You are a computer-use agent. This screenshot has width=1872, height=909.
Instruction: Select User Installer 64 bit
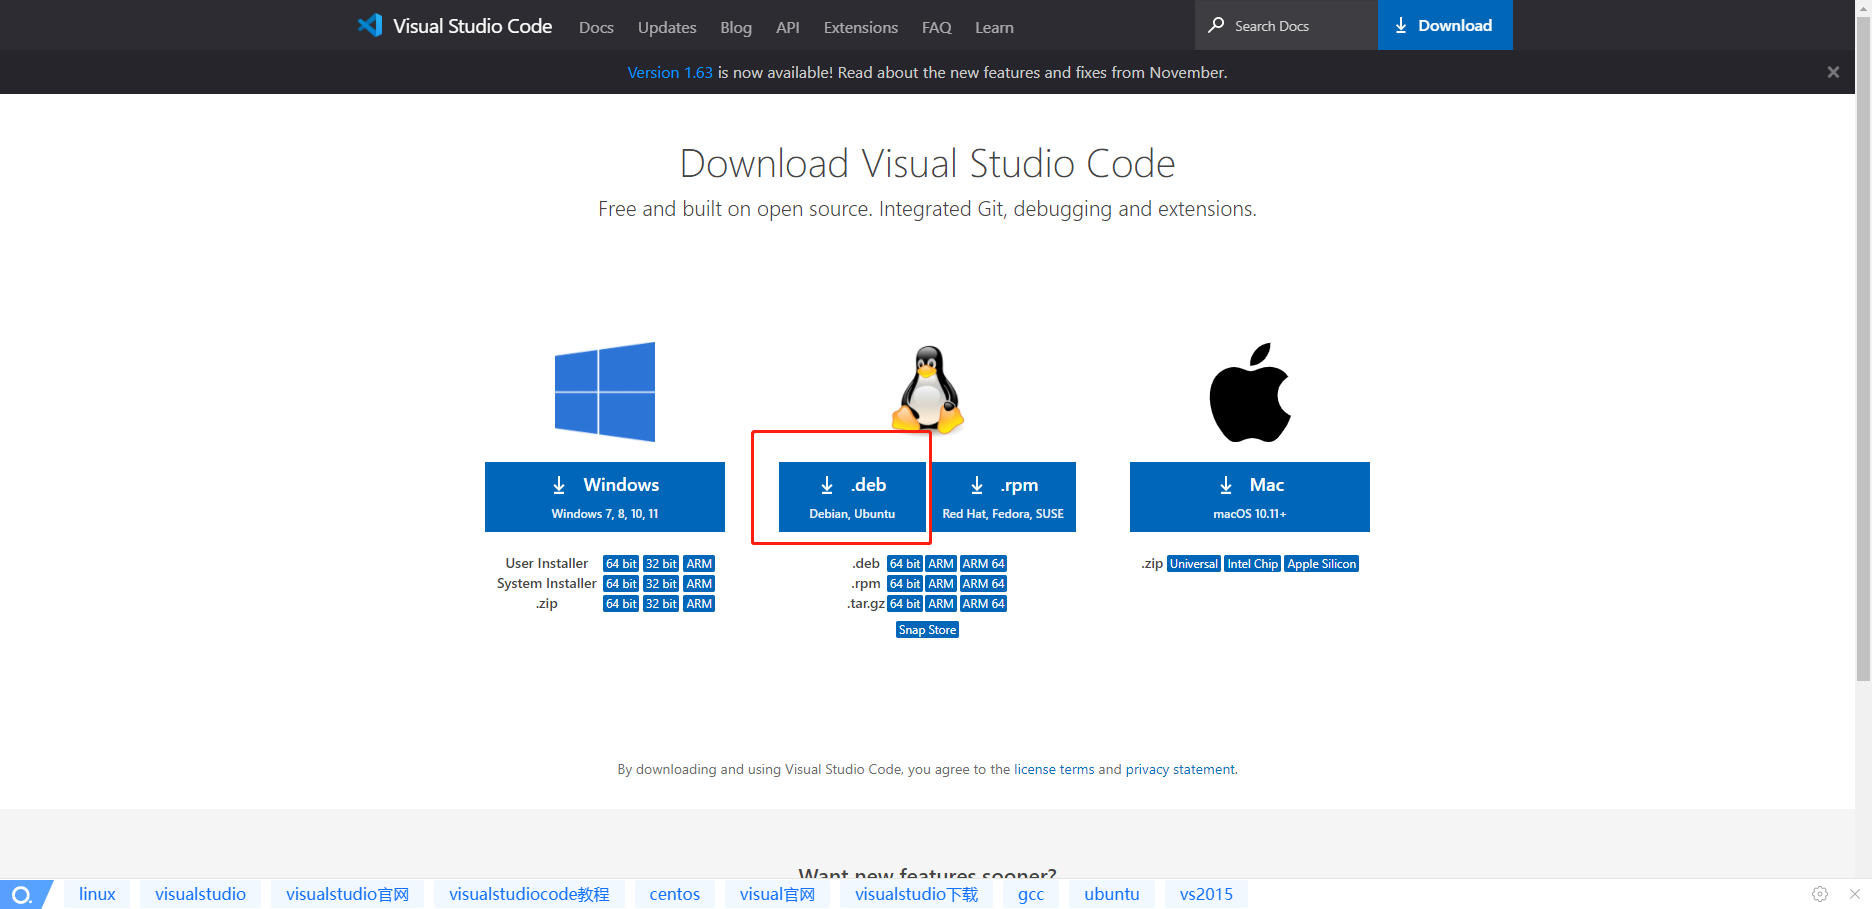[621, 564]
